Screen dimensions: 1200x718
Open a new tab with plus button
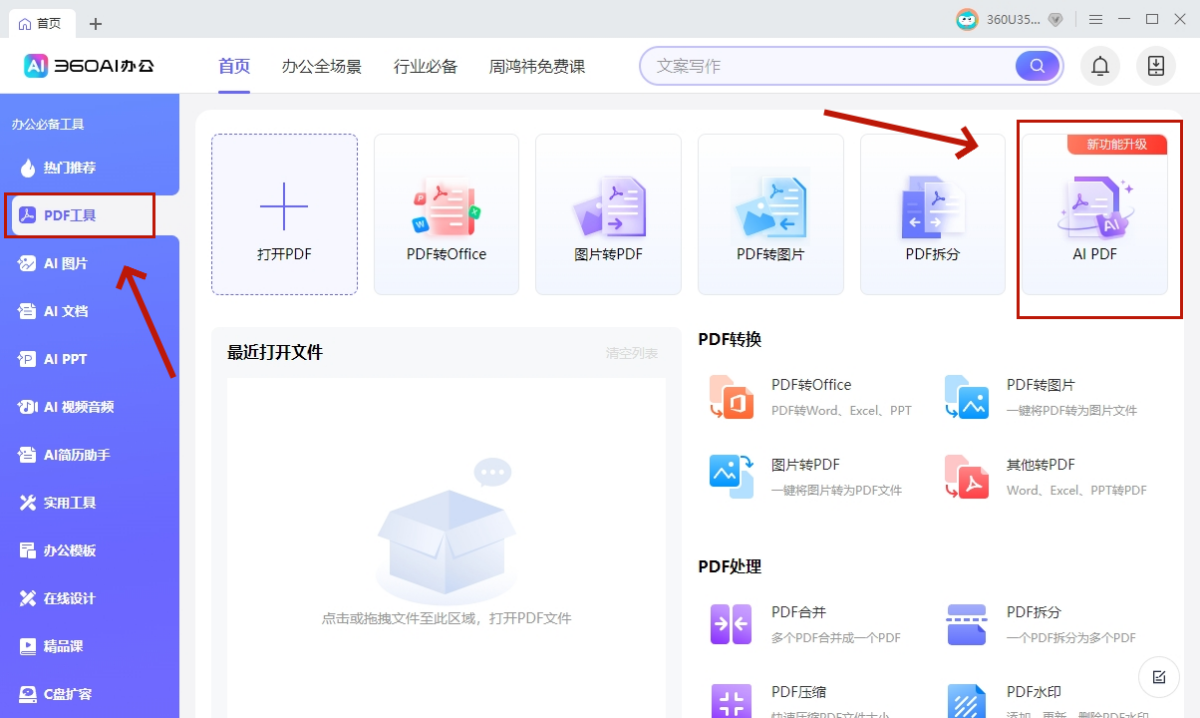[x=95, y=23]
